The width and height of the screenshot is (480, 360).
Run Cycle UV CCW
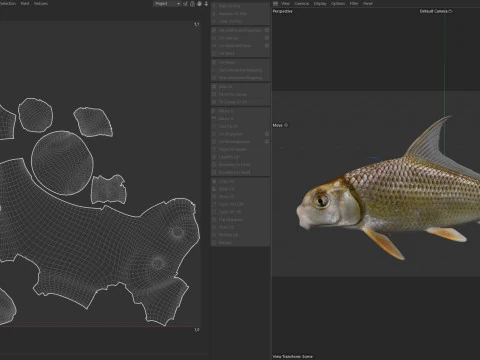tap(240, 204)
